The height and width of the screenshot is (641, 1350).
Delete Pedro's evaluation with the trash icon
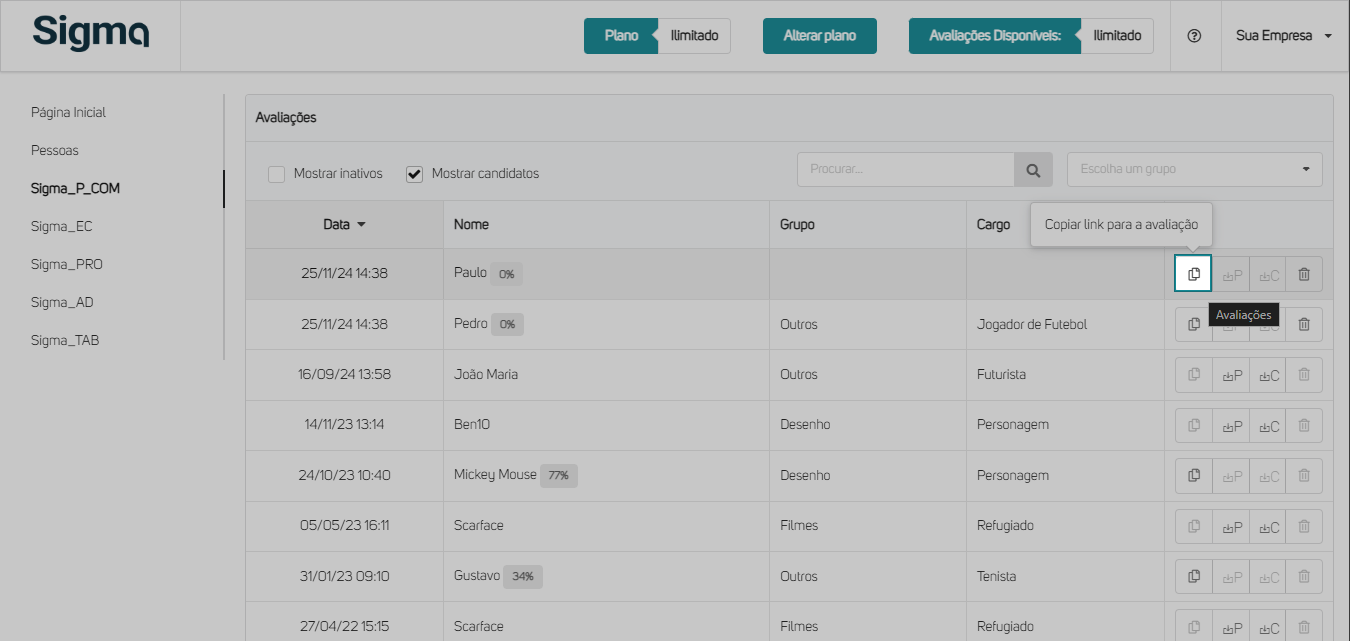[1304, 324]
